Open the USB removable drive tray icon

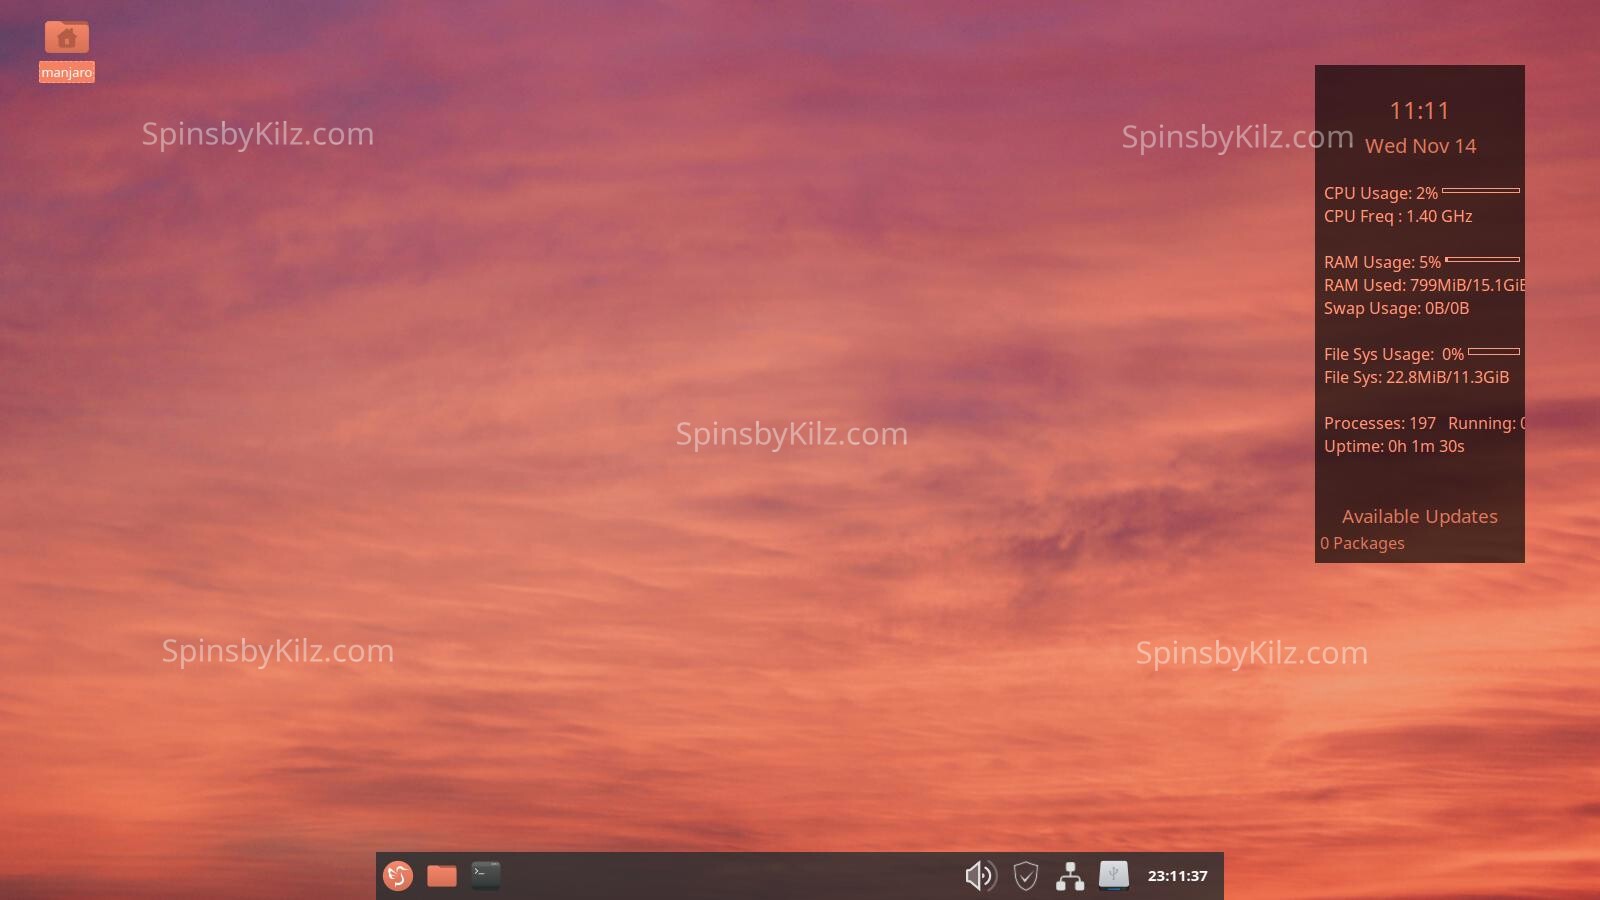(1114, 875)
